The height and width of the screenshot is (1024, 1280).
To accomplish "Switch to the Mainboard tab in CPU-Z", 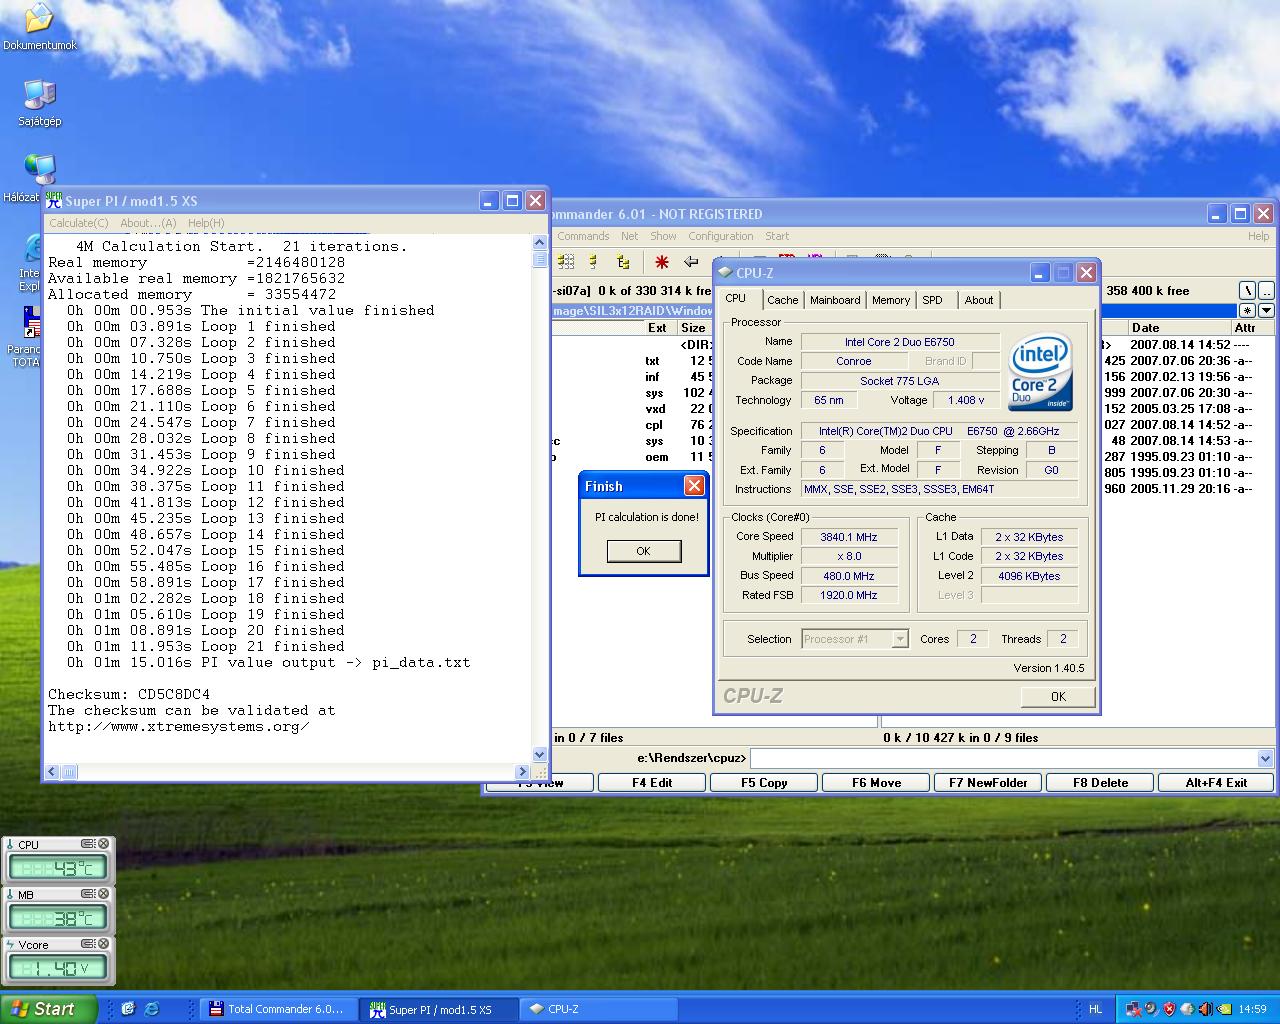I will [835, 300].
